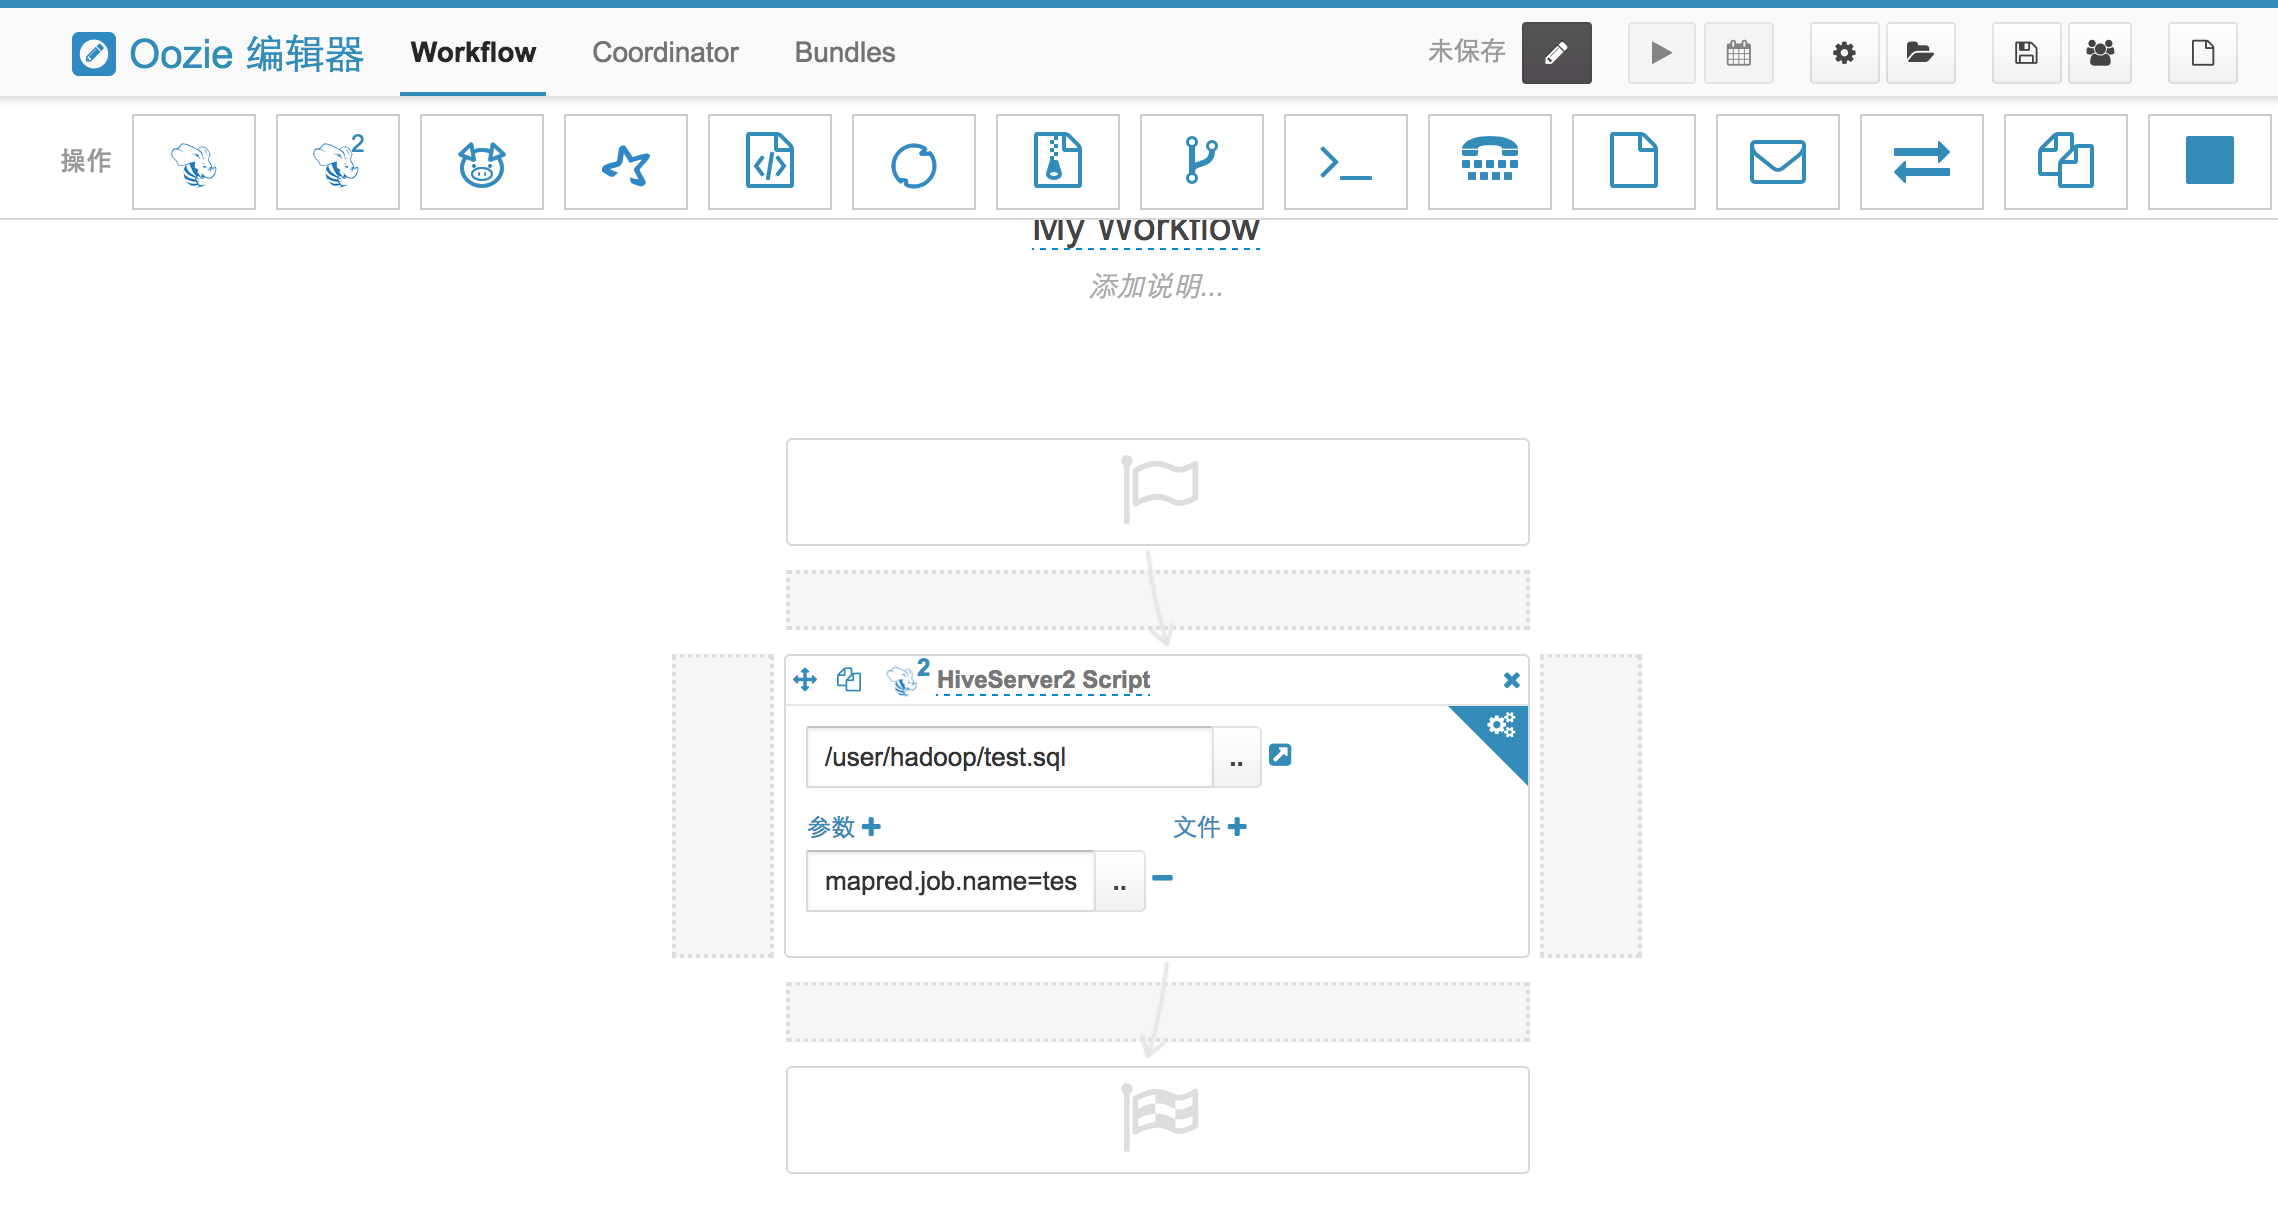Switch to the Bundles tab
Screen dimensions: 2278x1224
click(844, 52)
